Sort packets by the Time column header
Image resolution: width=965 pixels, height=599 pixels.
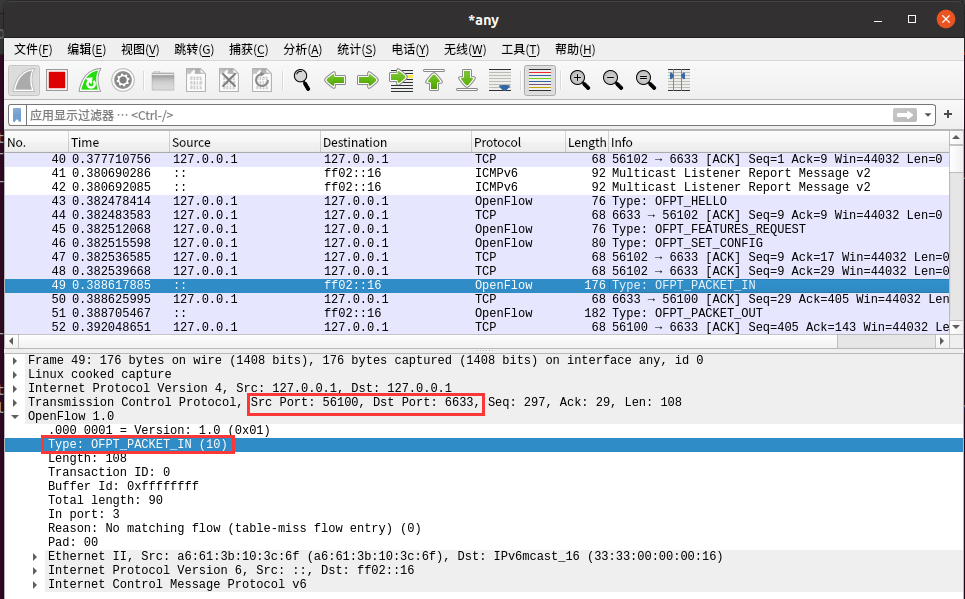point(119,142)
